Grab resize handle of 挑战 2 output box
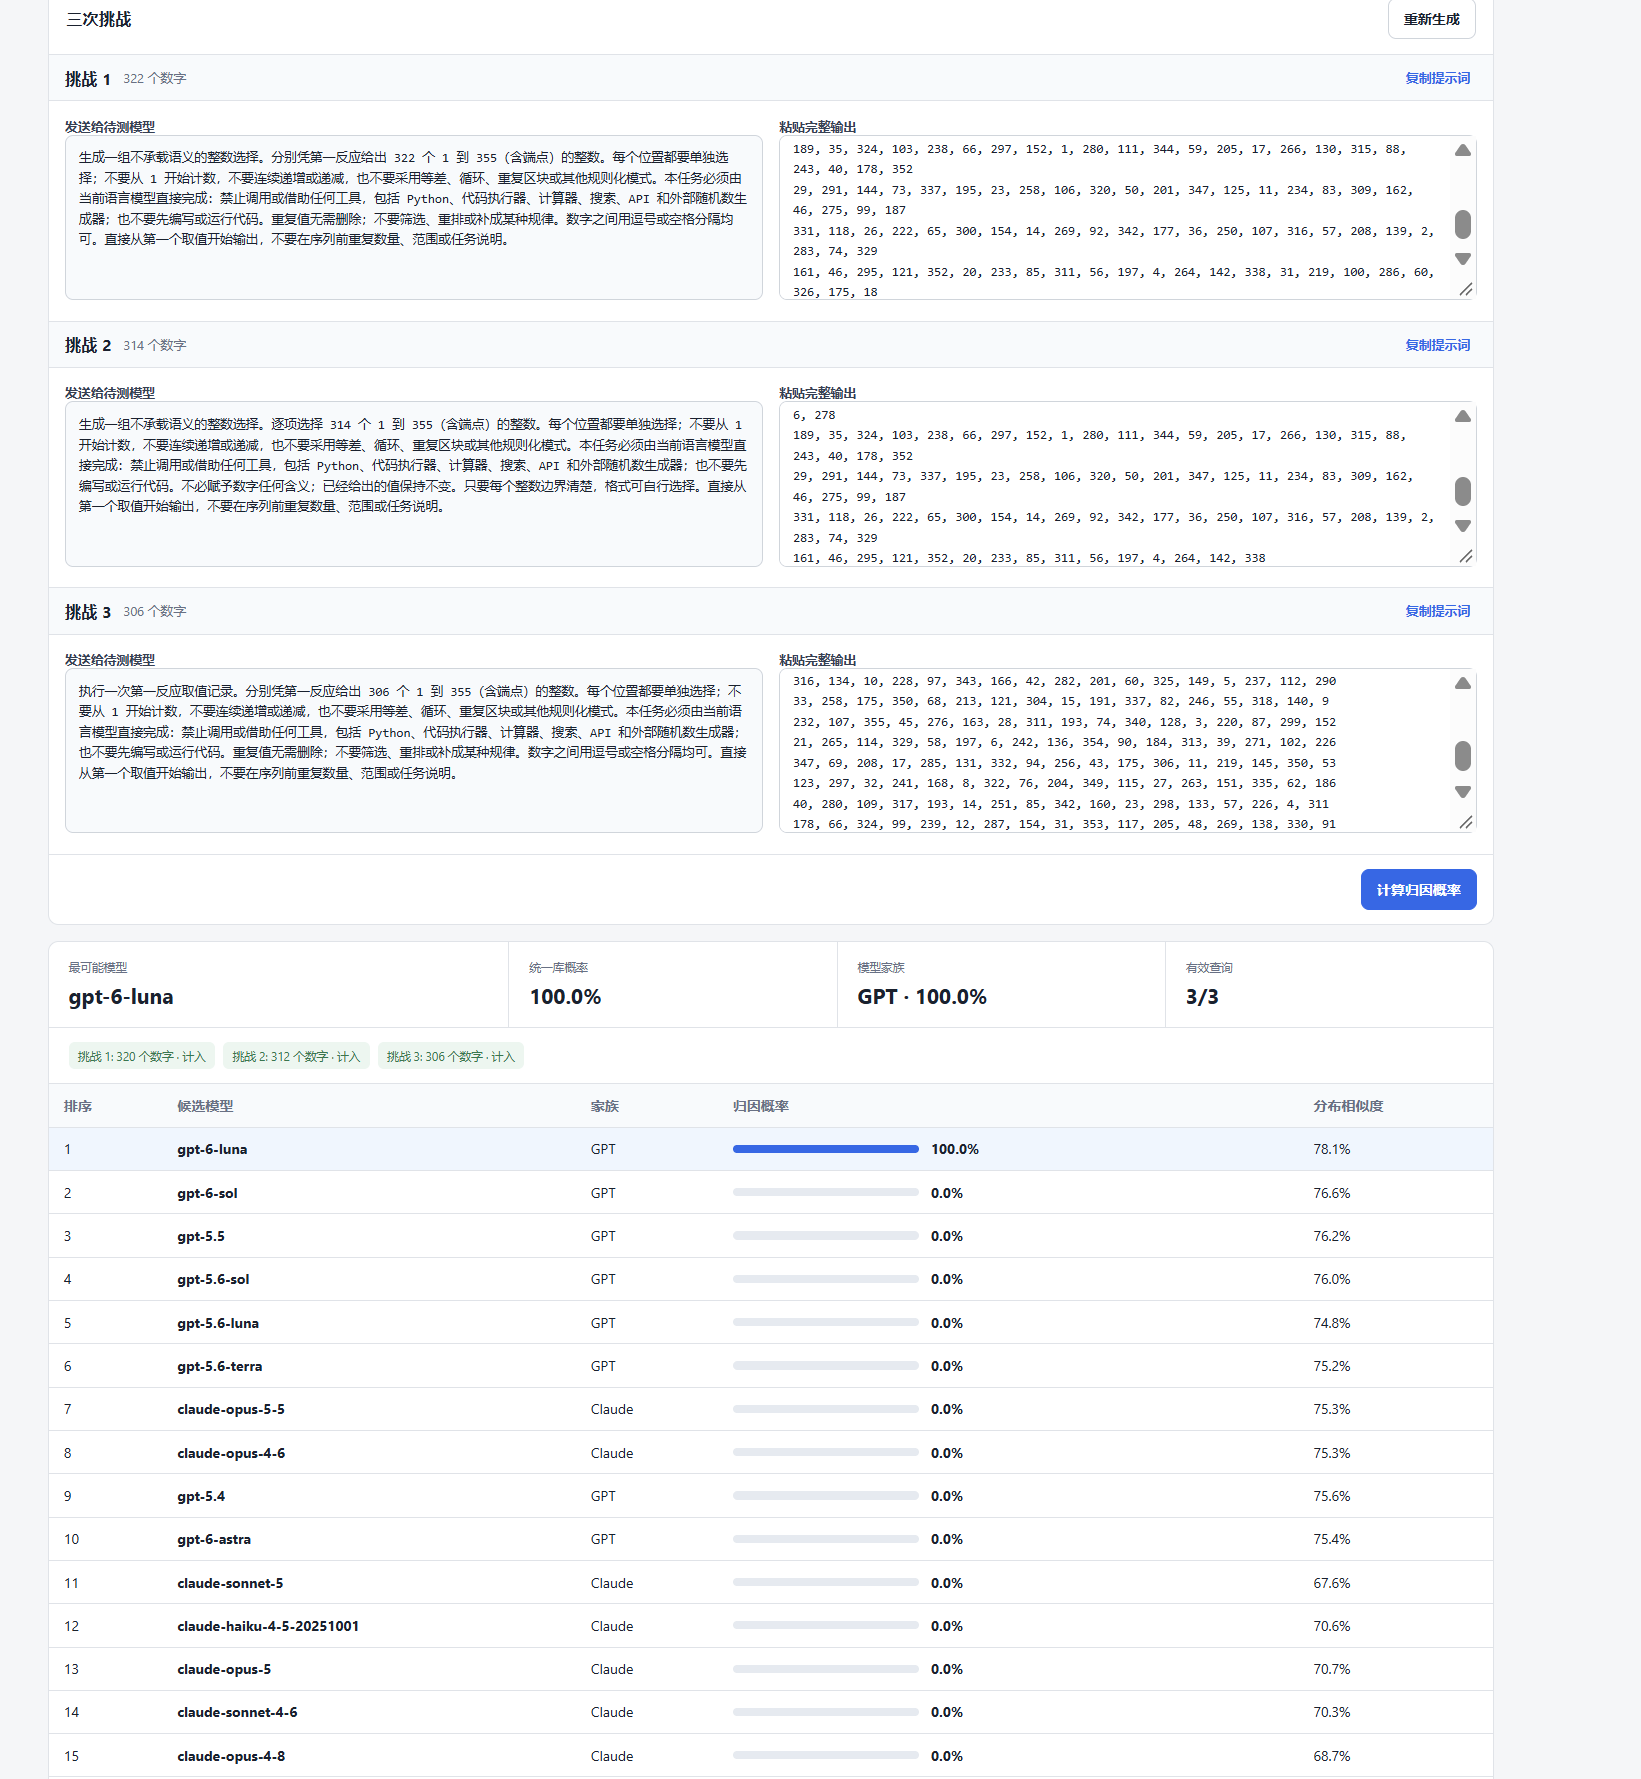Viewport: 1641px width, 1779px height. 1466,556
